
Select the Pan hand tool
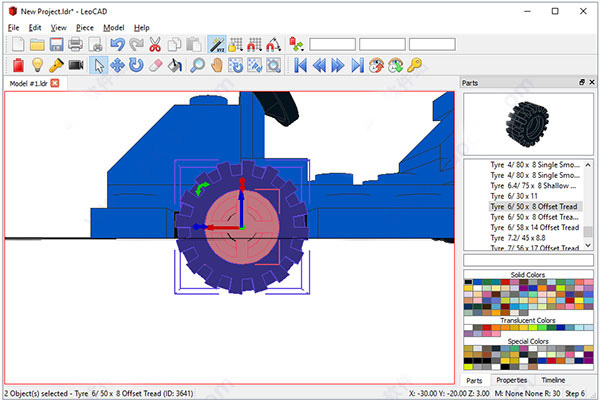click(x=216, y=65)
